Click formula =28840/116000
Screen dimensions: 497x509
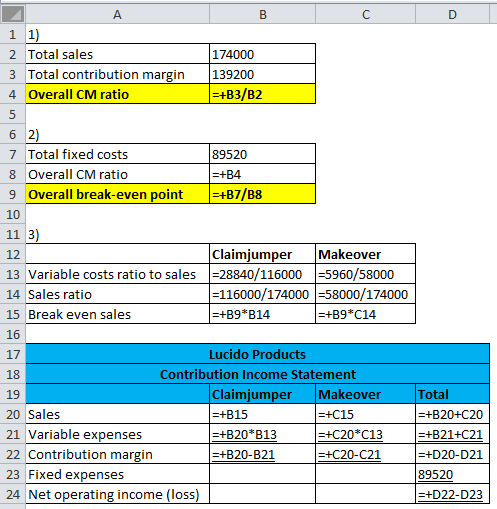coord(262,274)
